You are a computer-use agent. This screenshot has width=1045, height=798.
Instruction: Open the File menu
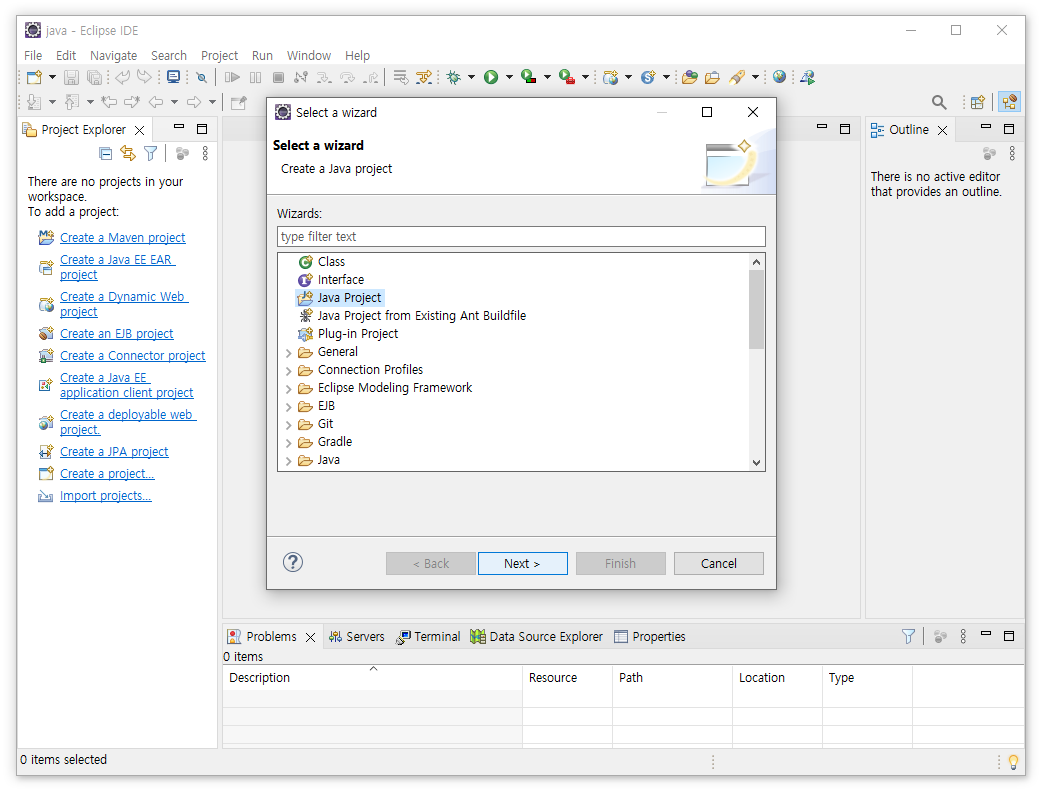[33, 55]
